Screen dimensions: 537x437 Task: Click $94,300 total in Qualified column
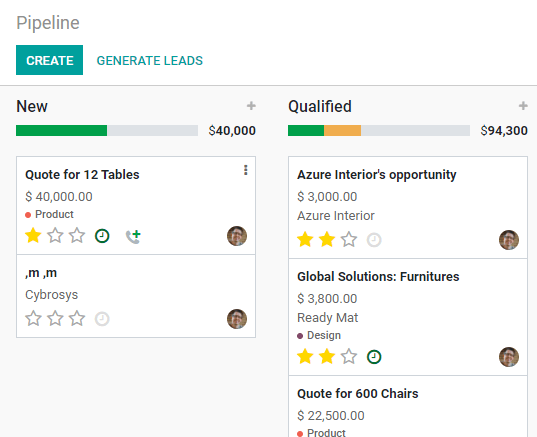click(504, 130)
